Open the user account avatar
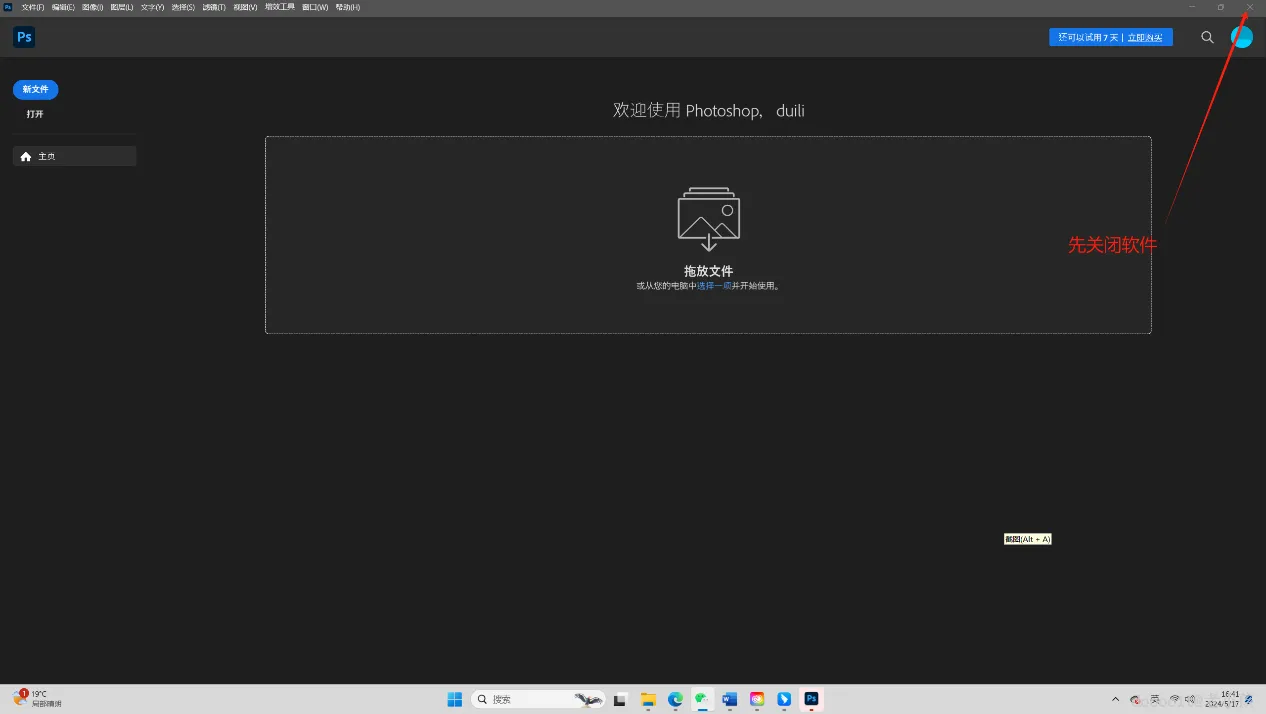The width and height of the screenshot is (1266, 714). 1241,37
